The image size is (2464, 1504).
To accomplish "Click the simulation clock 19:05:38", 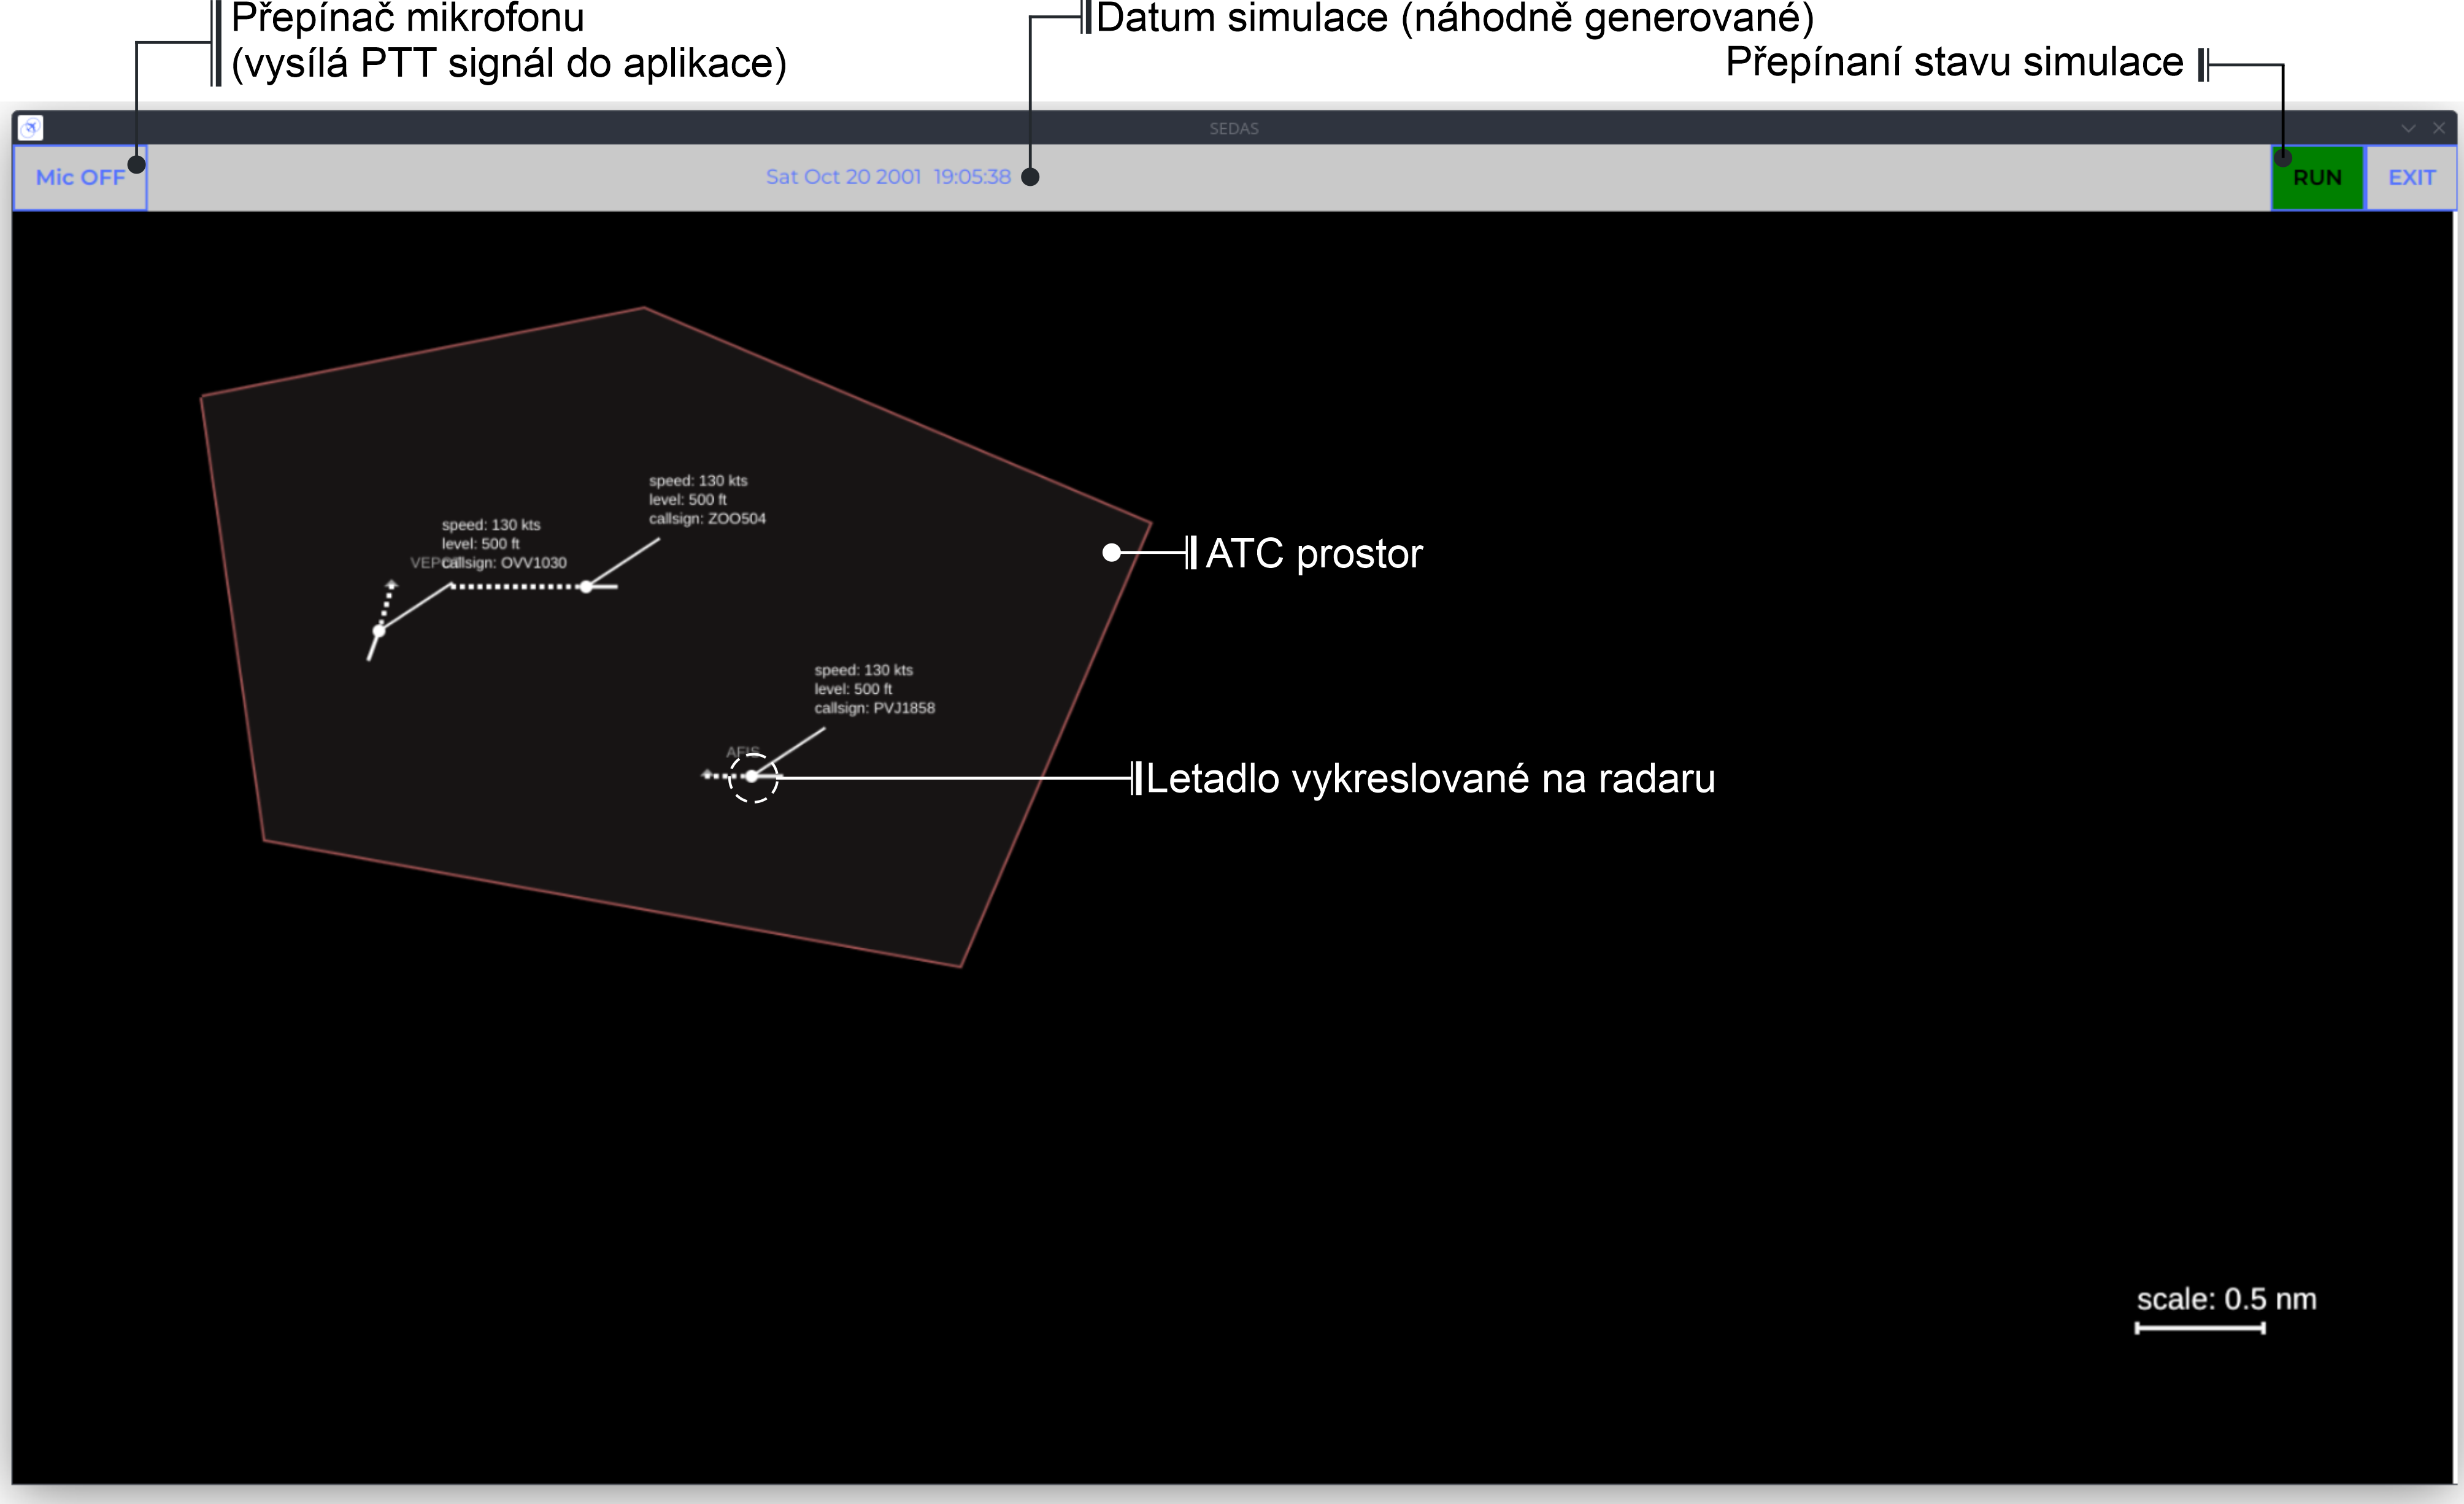I will [972, 177].
